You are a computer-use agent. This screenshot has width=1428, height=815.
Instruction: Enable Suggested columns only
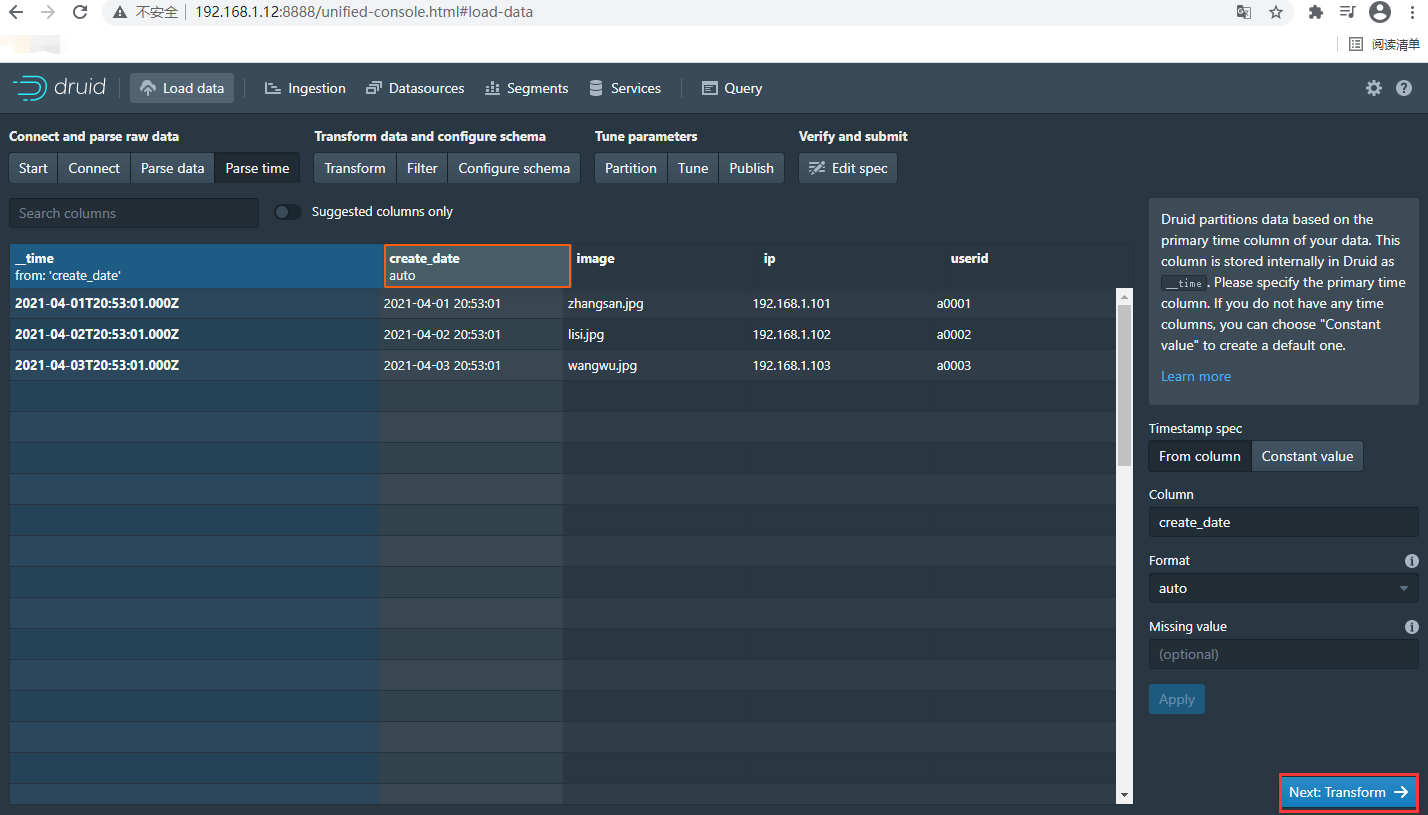pos(288,212)
